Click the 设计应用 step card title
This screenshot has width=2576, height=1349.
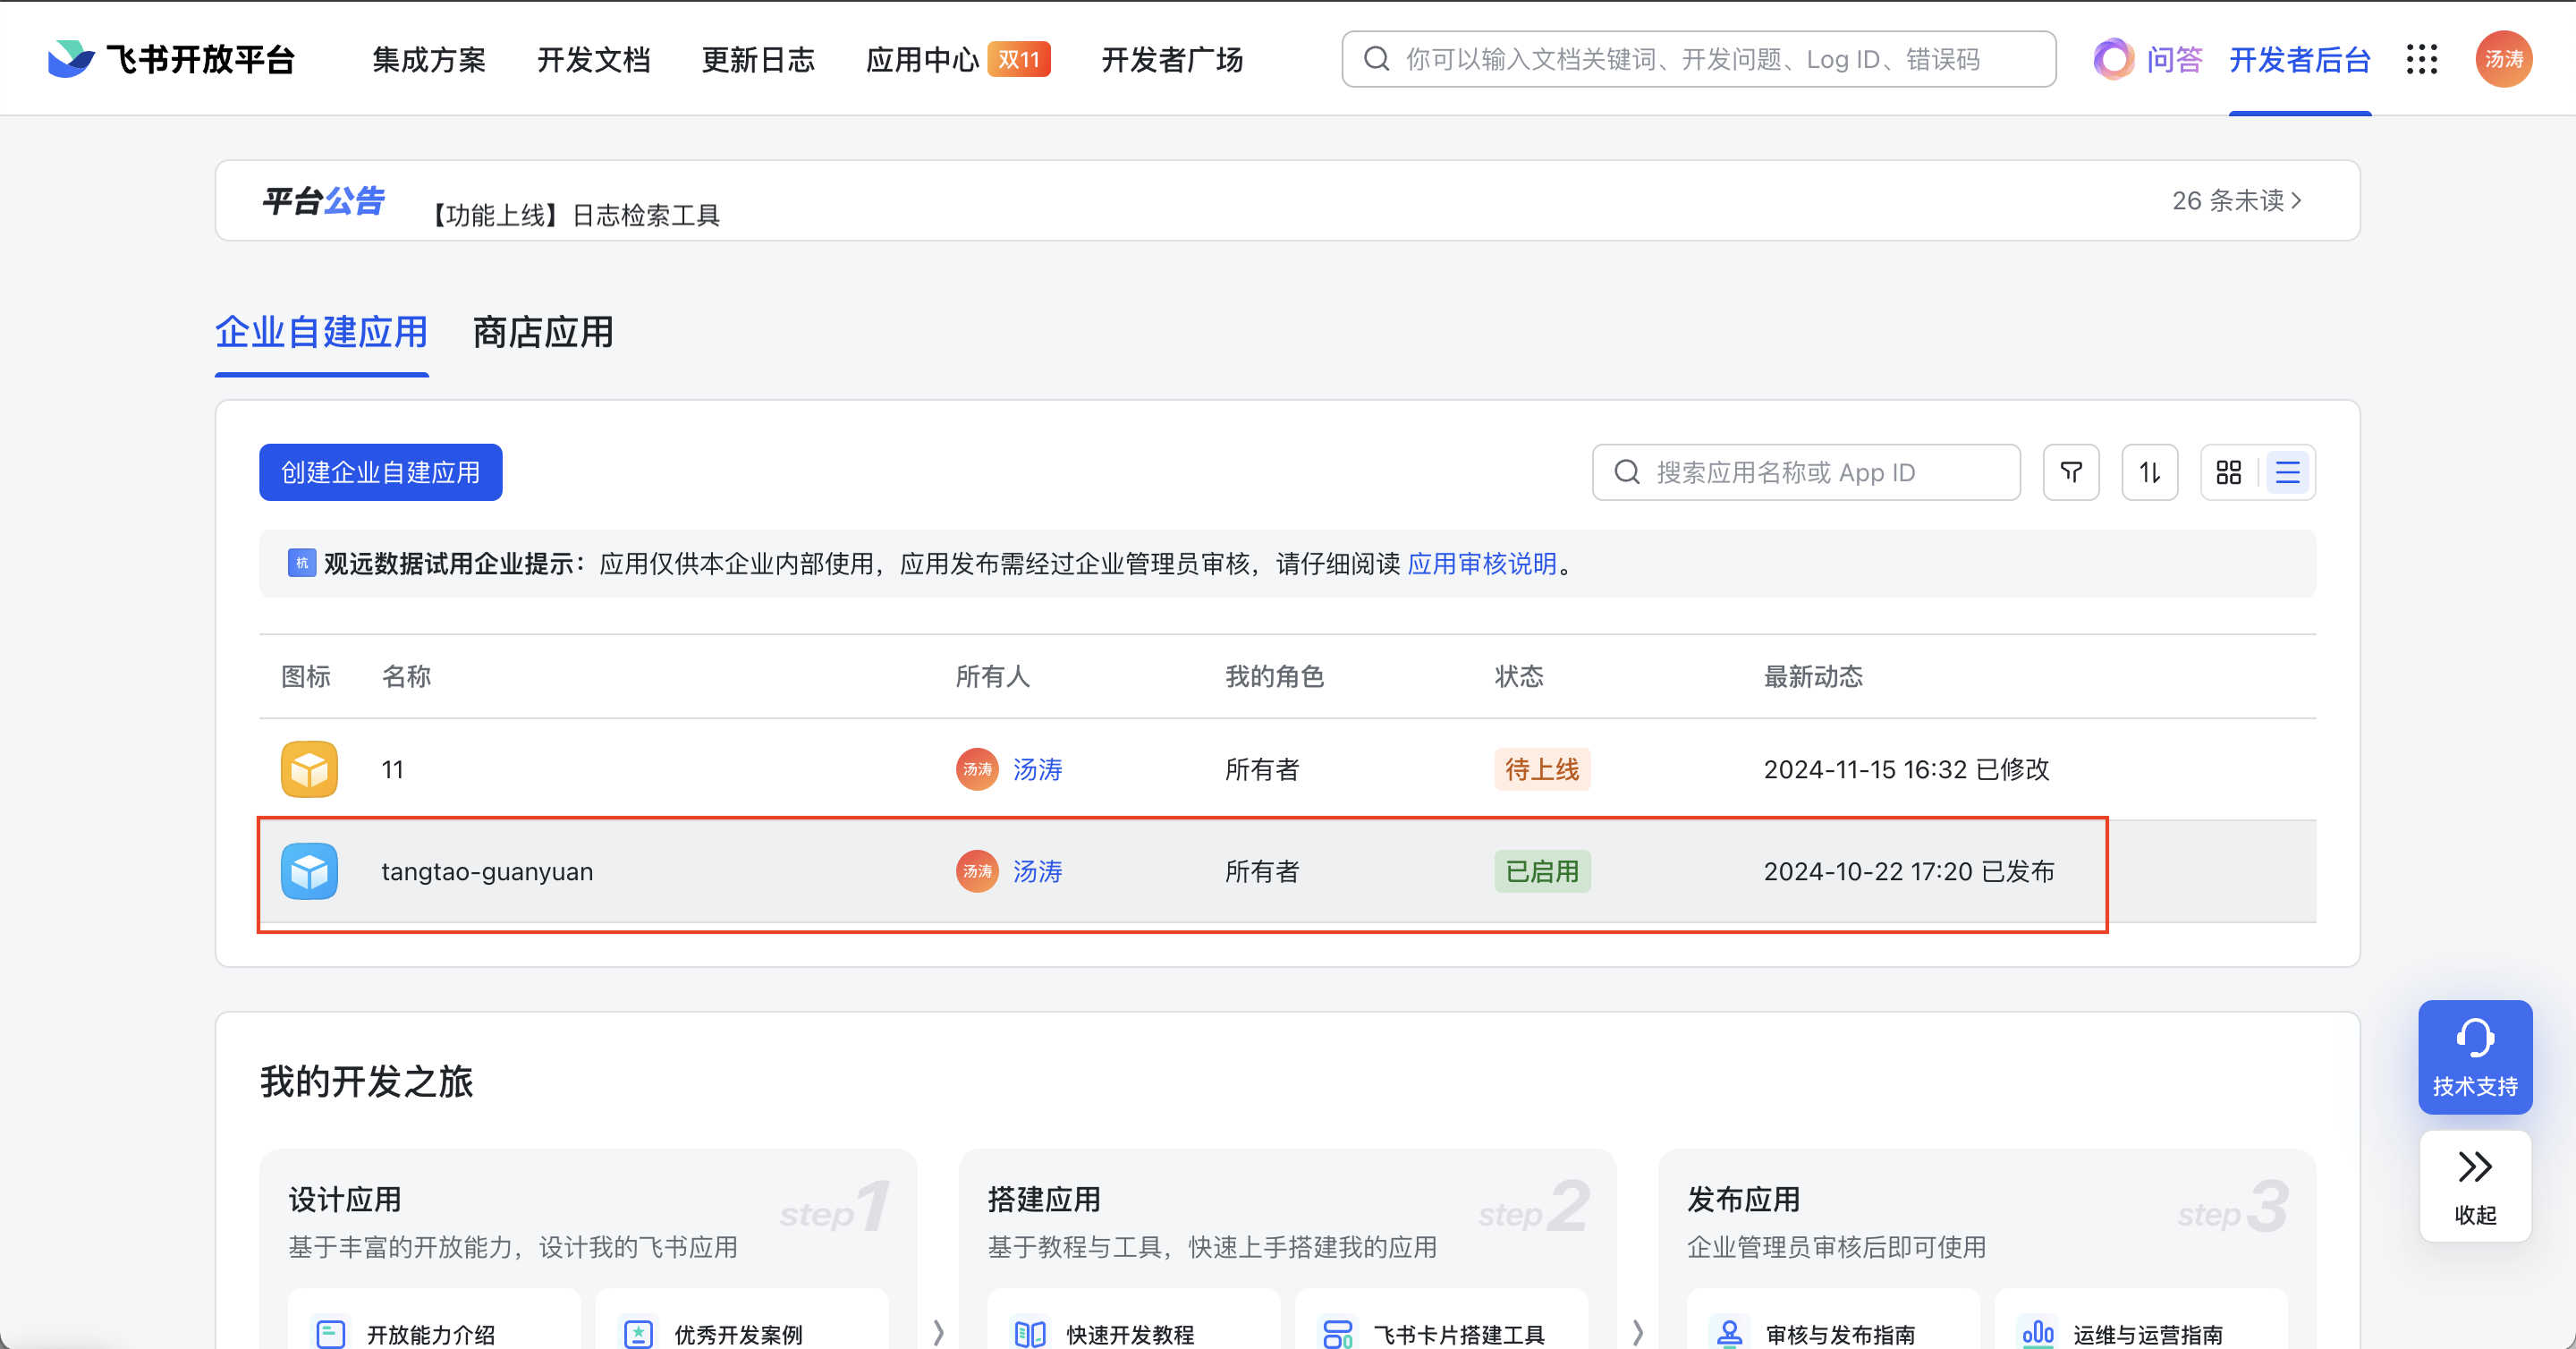[345, 1199]
